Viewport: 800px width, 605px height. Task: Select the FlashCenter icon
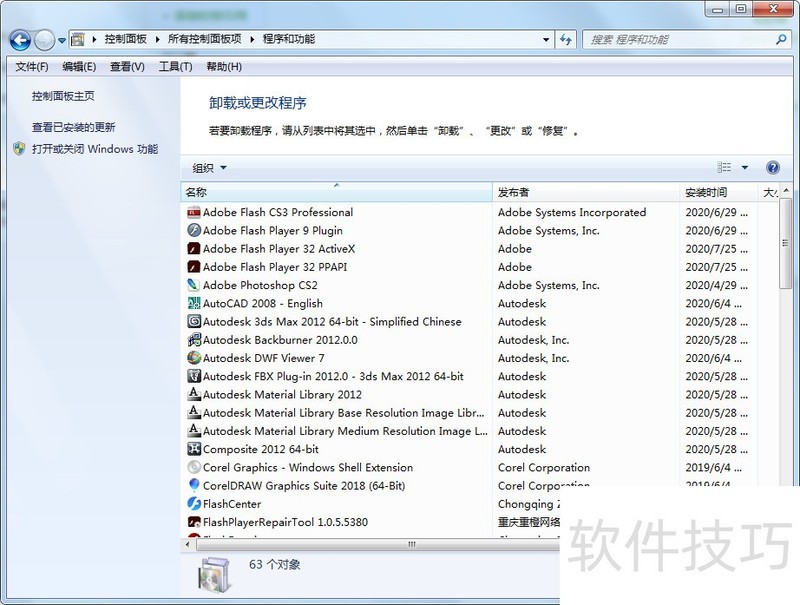coord(194,504)
